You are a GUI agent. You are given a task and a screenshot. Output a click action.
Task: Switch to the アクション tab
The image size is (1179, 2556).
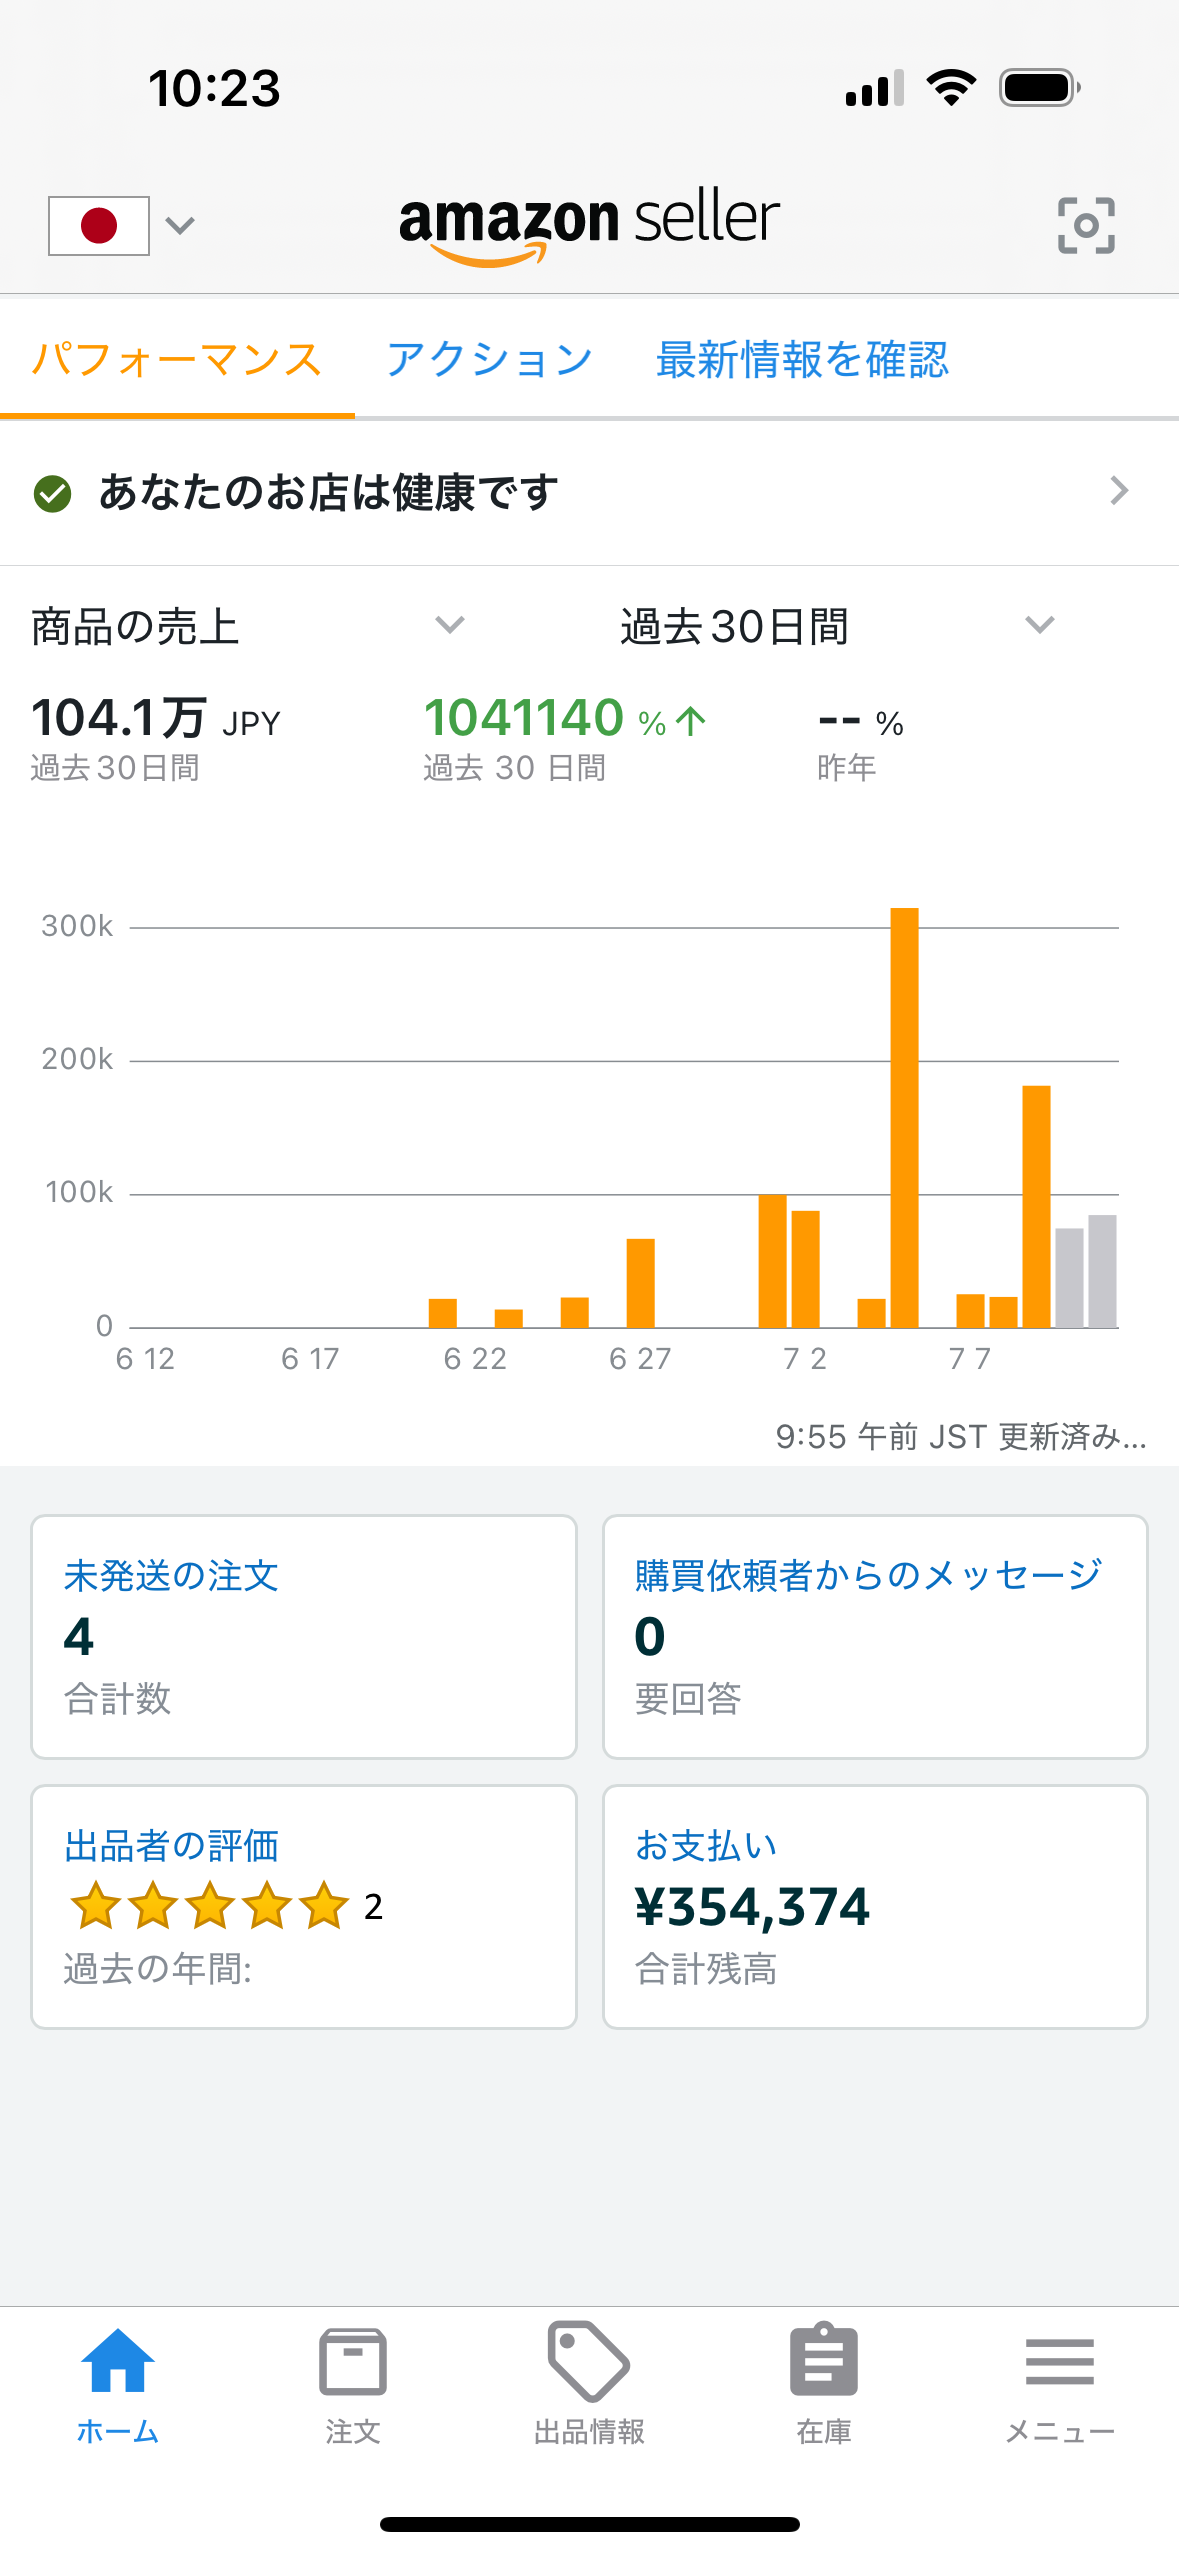(x=490, y=360)
